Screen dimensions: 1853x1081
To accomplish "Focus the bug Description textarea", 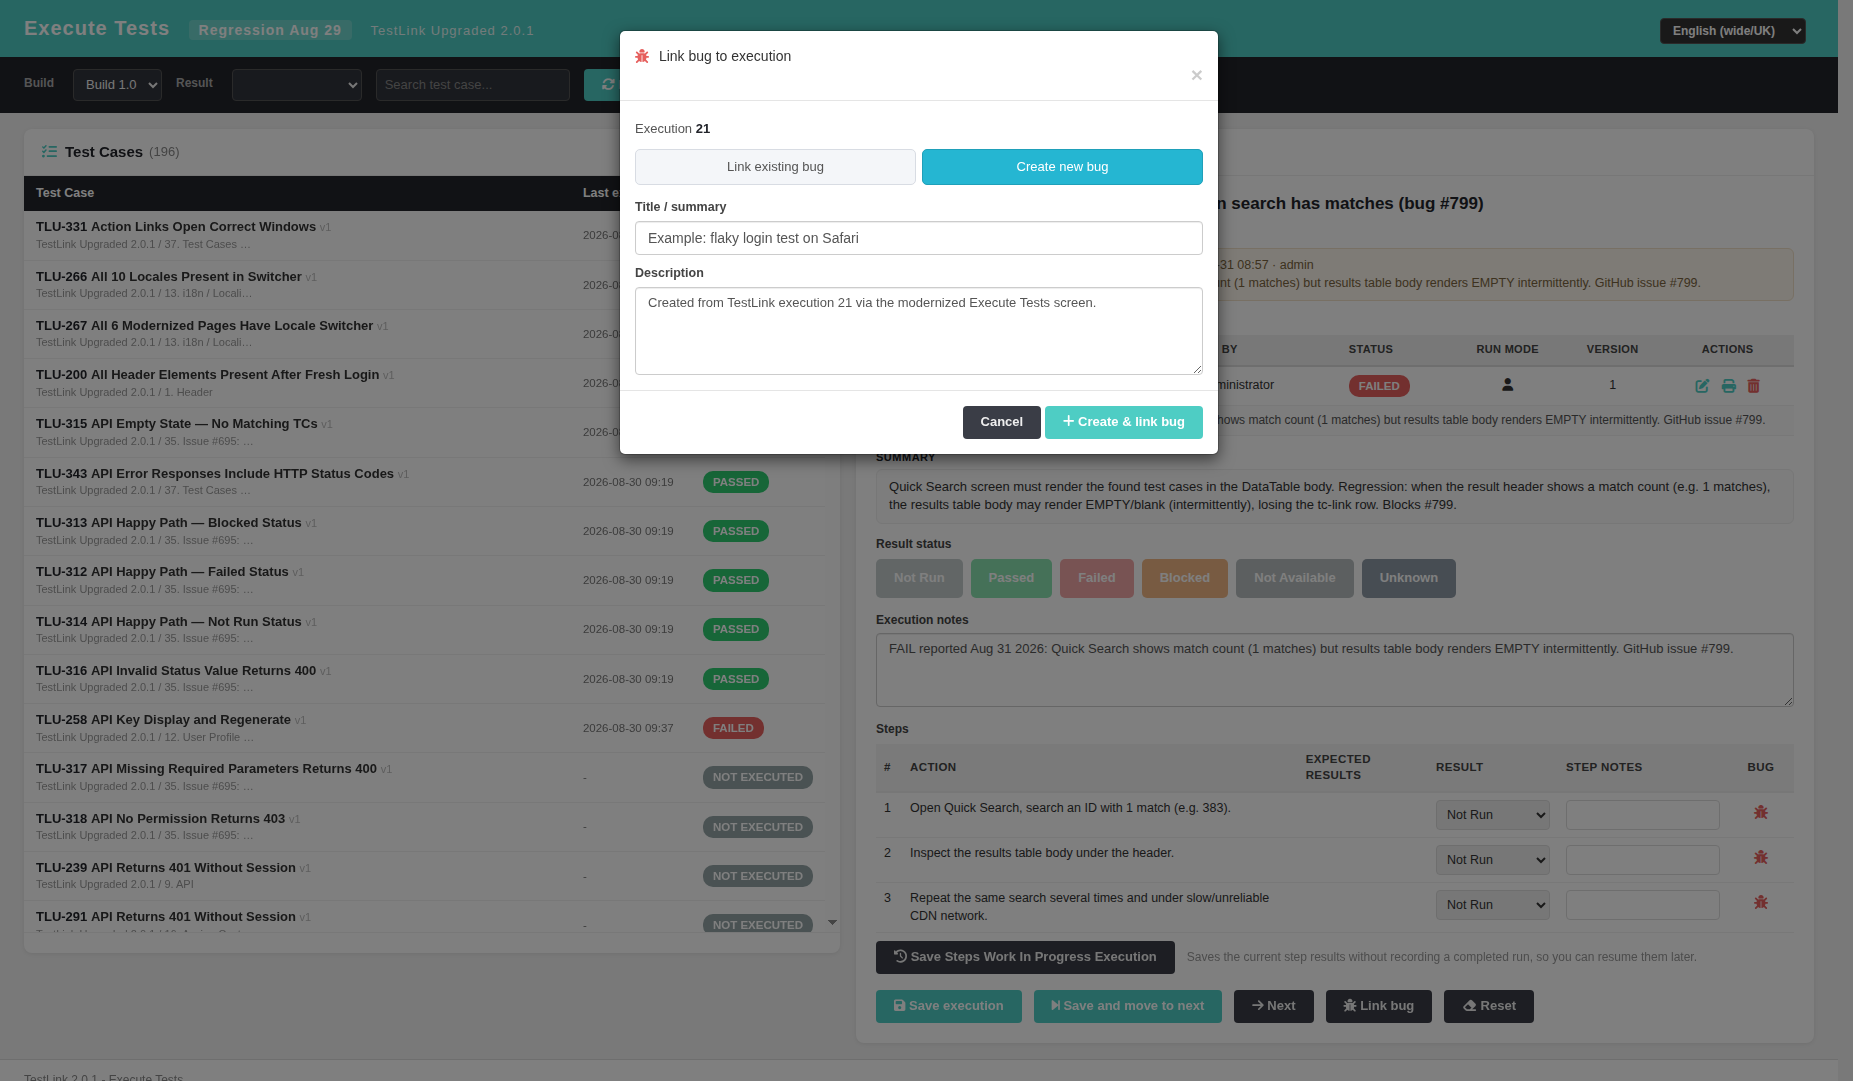I will coord(919,331).
